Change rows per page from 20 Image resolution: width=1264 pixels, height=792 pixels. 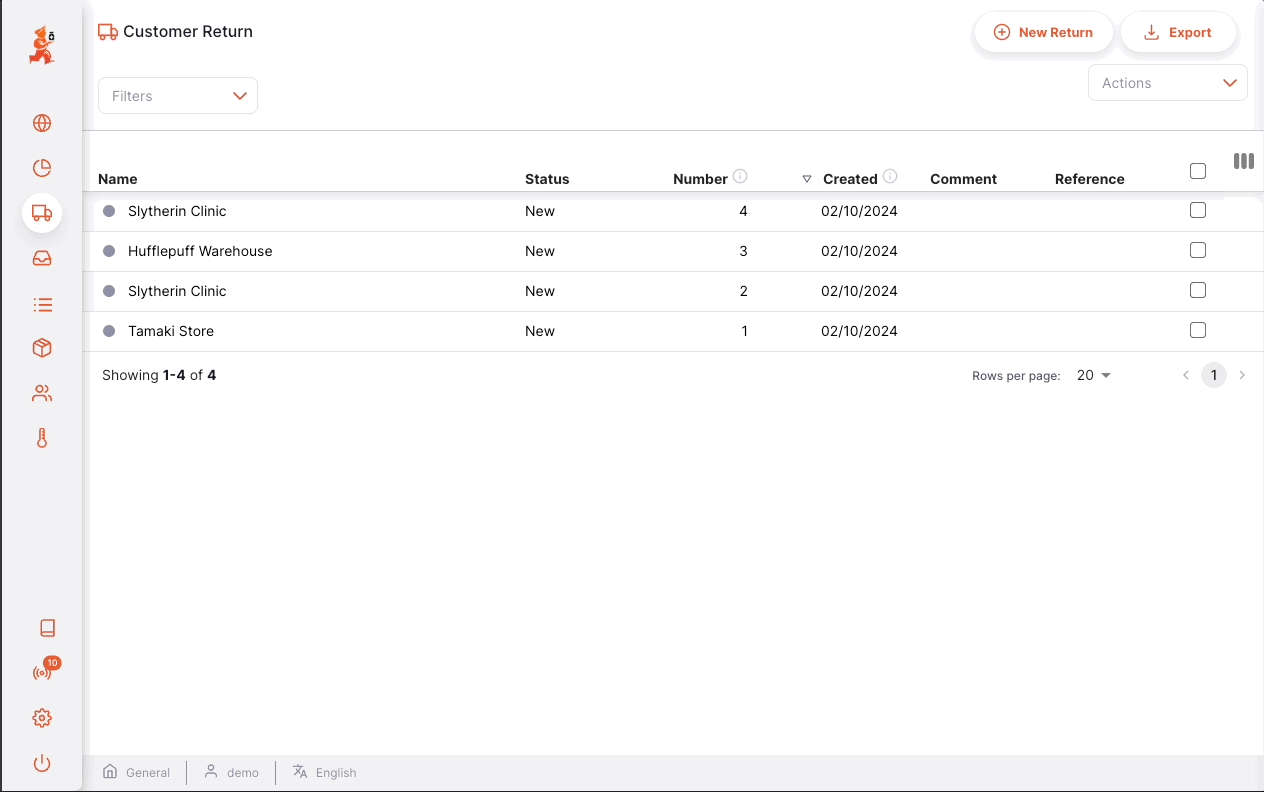pos(1093,376)
